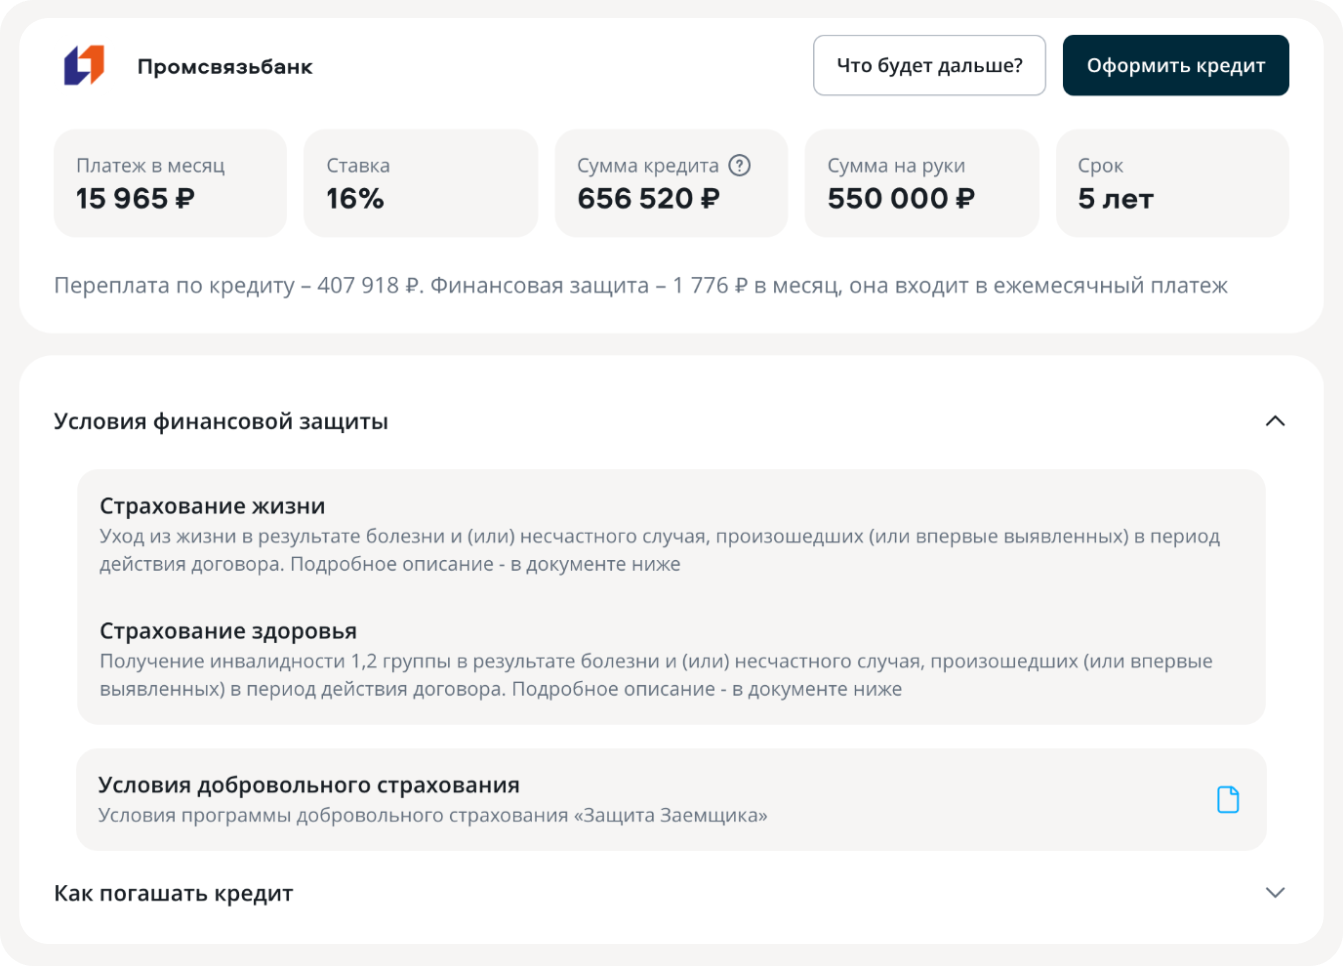Click the Условия финансовой защиты section header
1343x966 pixels.
(221, 421)
